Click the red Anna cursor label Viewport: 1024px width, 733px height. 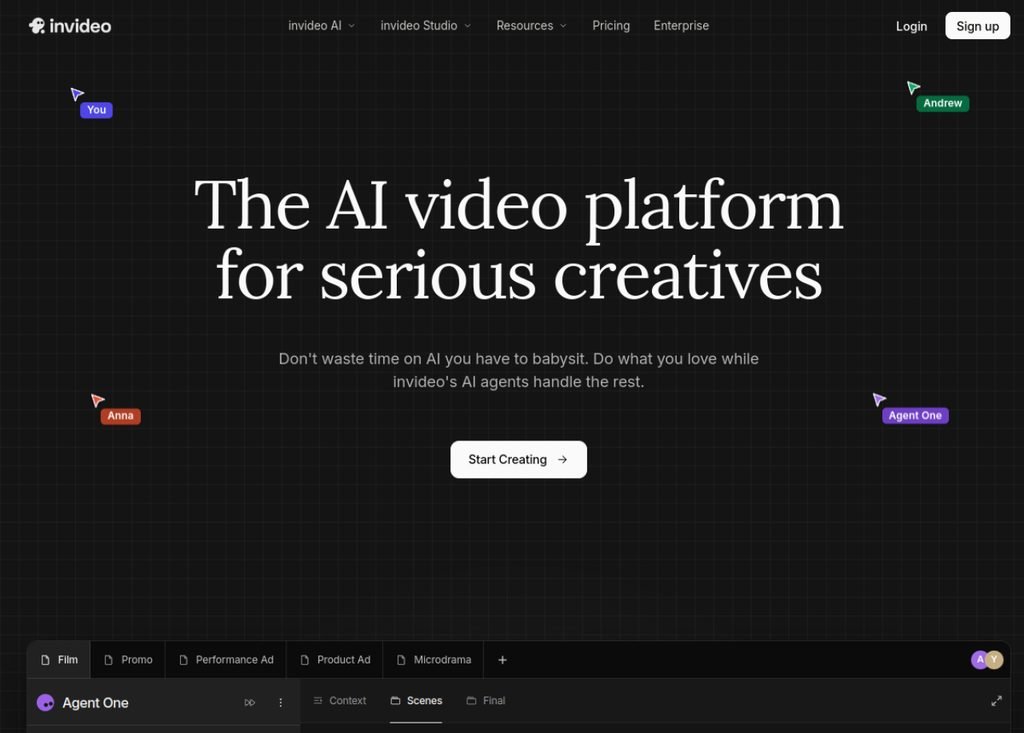[120, 415]
